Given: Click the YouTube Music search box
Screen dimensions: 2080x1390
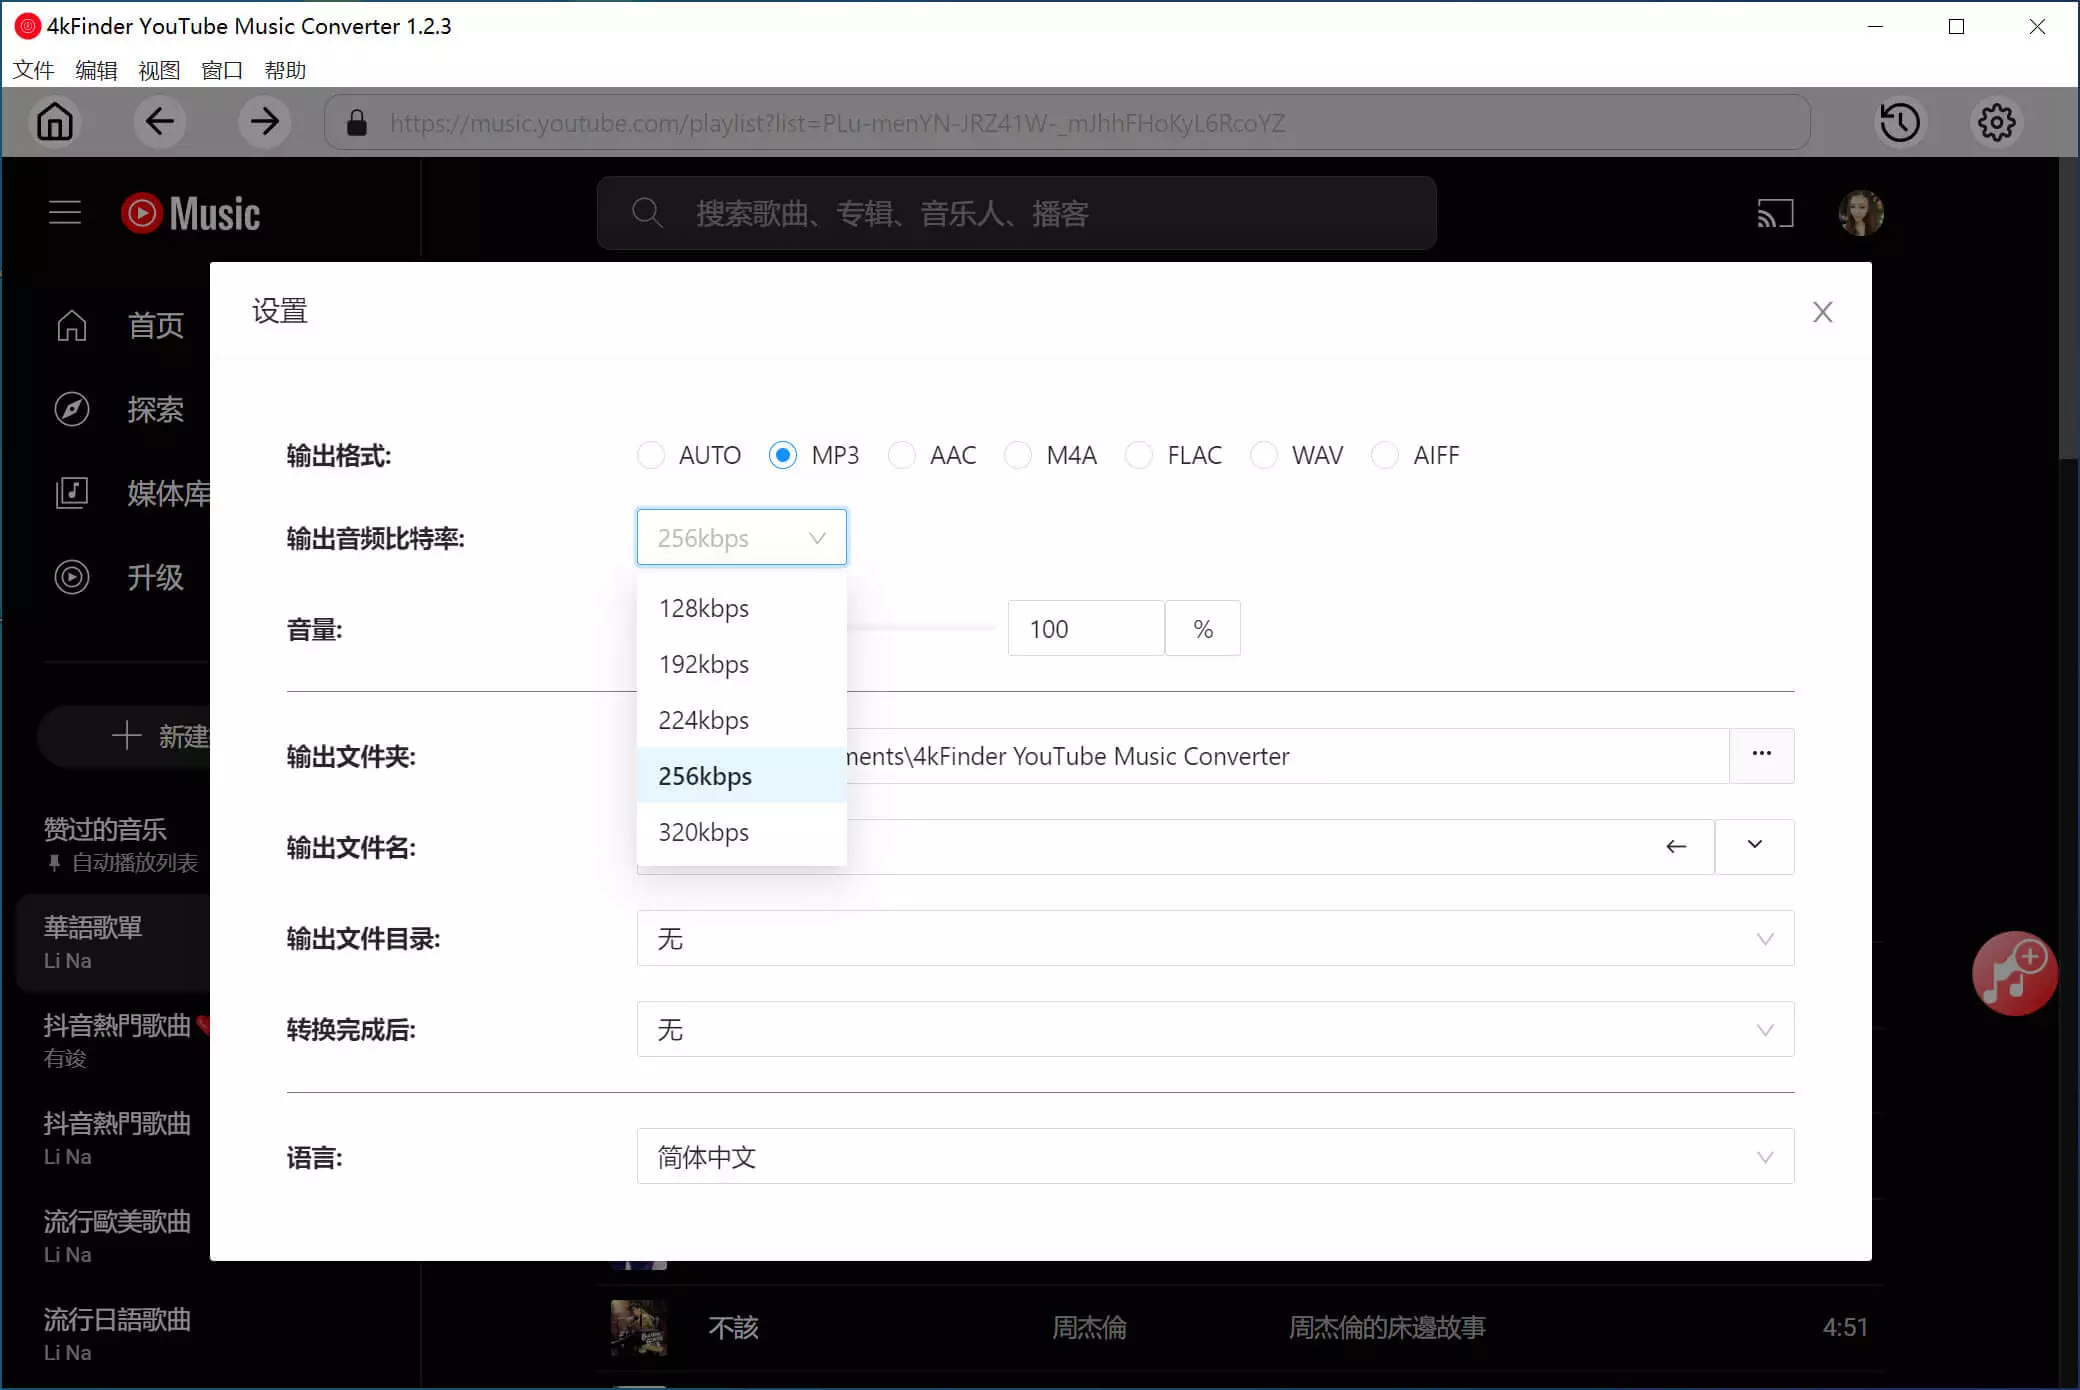Looking at the screenshot, I should click(1017, 213).
